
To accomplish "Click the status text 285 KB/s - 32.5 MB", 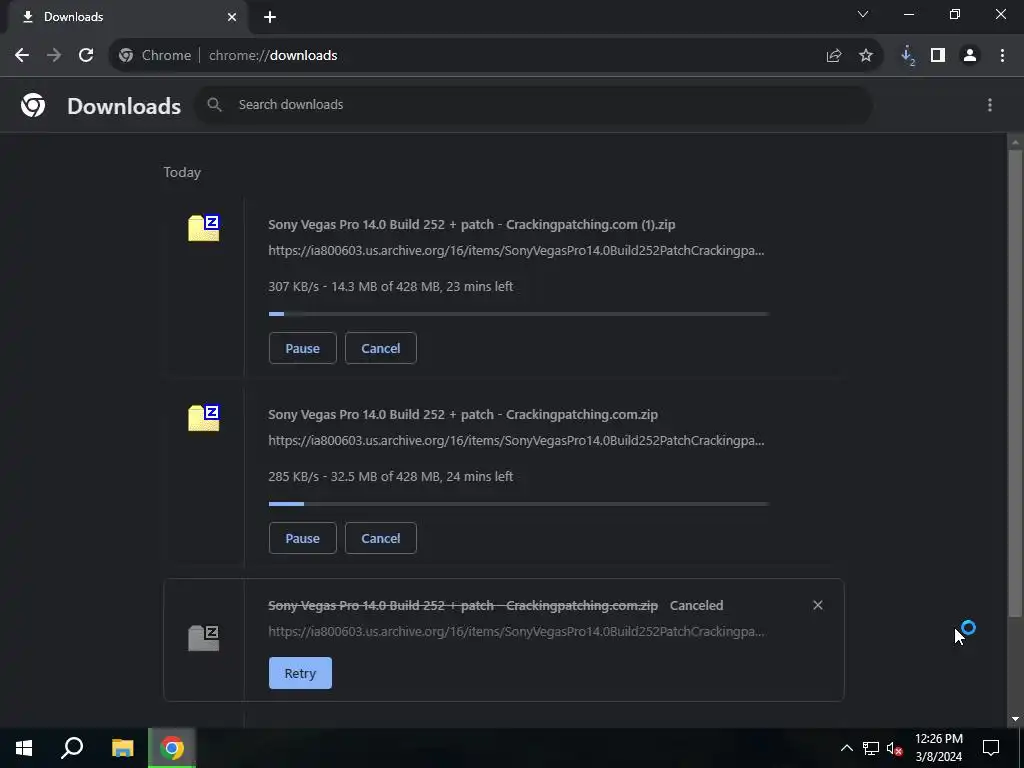I will click(391, 477).
